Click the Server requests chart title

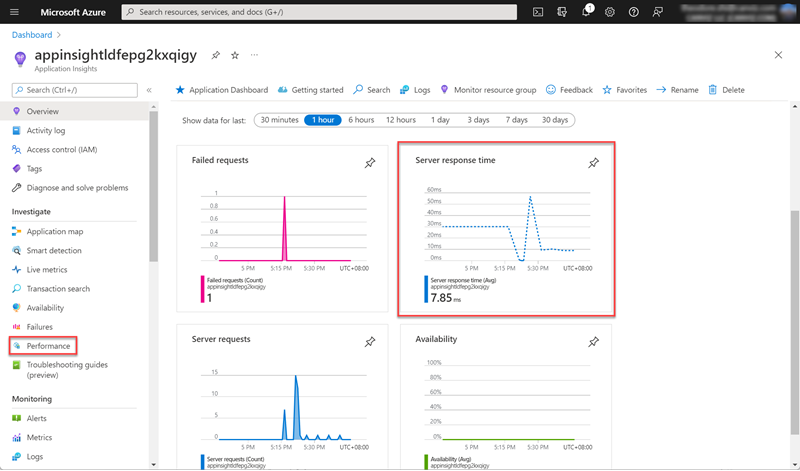(221, 339)
